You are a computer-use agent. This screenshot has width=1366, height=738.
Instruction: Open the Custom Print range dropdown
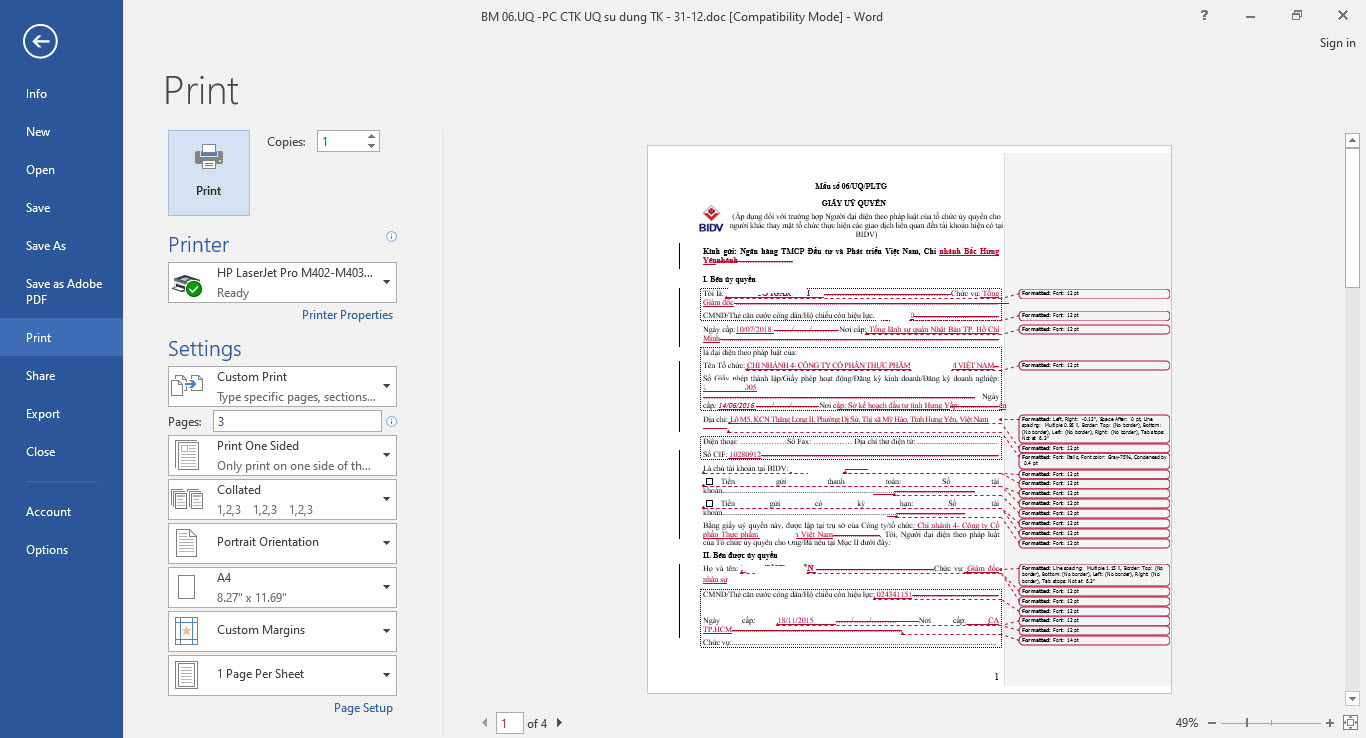(283, 386)
